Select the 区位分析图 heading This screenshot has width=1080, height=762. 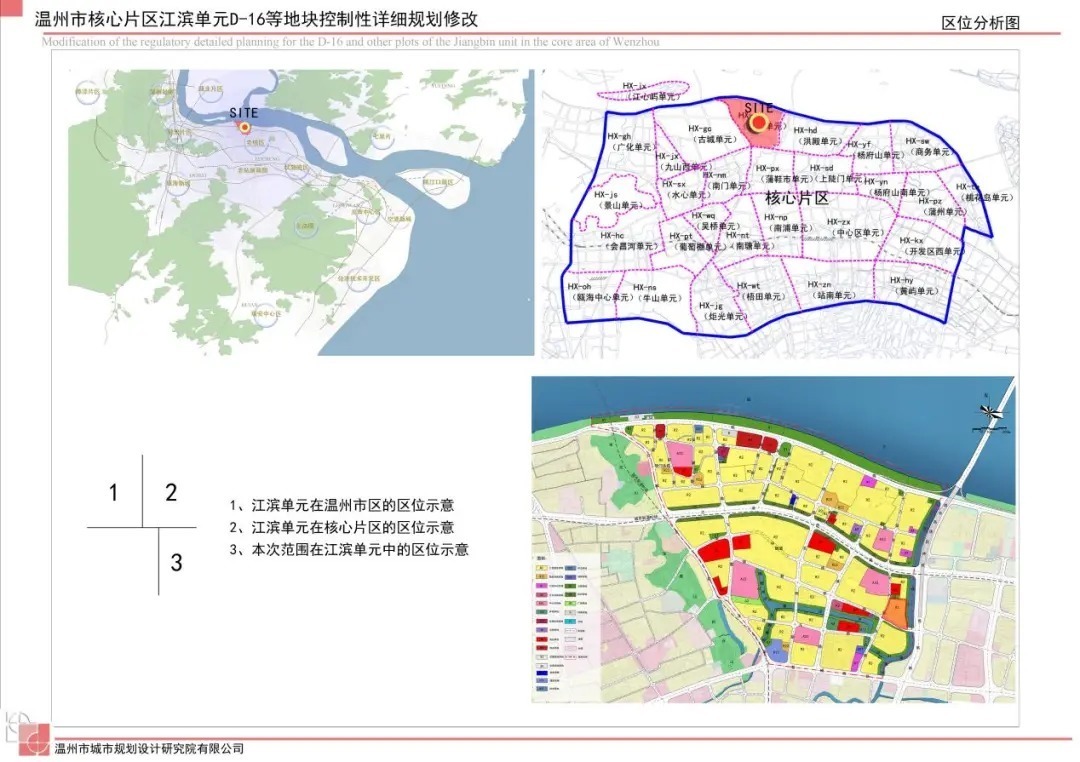980,22
